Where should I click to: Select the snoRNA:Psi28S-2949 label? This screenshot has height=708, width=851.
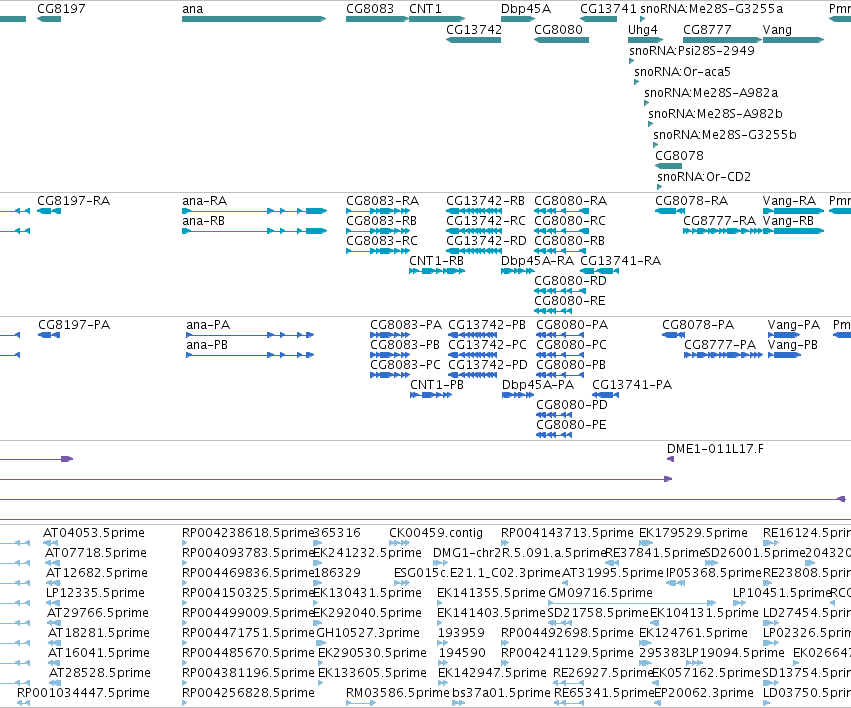(692, 50)
